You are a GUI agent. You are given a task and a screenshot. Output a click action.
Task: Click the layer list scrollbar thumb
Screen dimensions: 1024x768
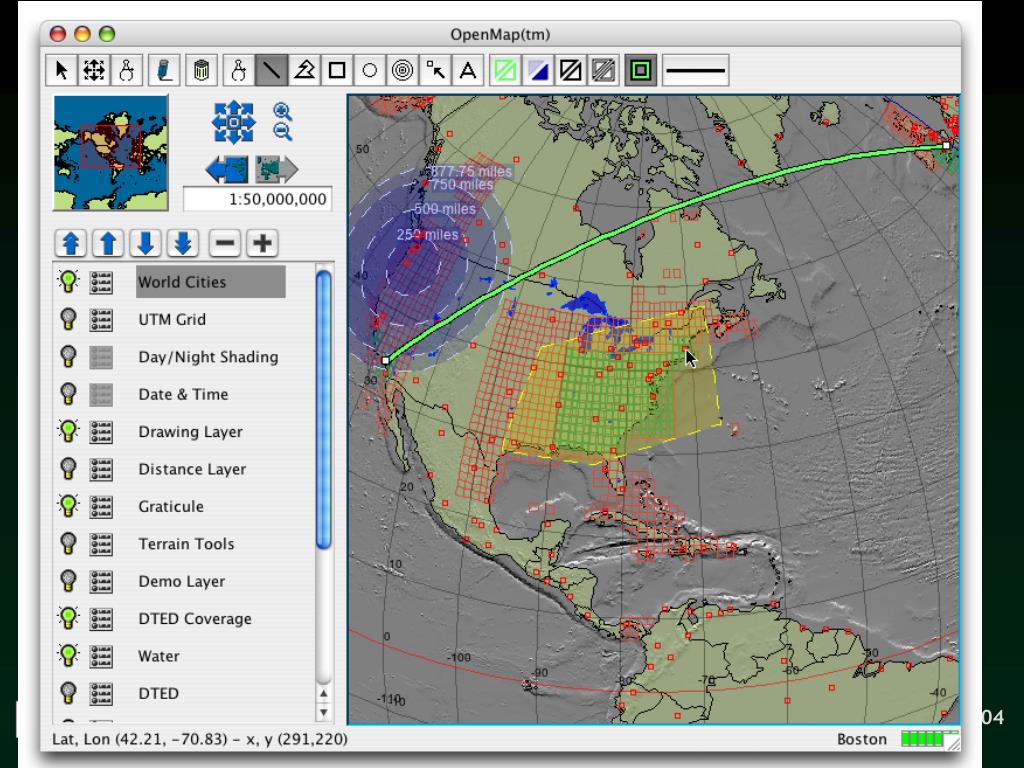[323, 409]
